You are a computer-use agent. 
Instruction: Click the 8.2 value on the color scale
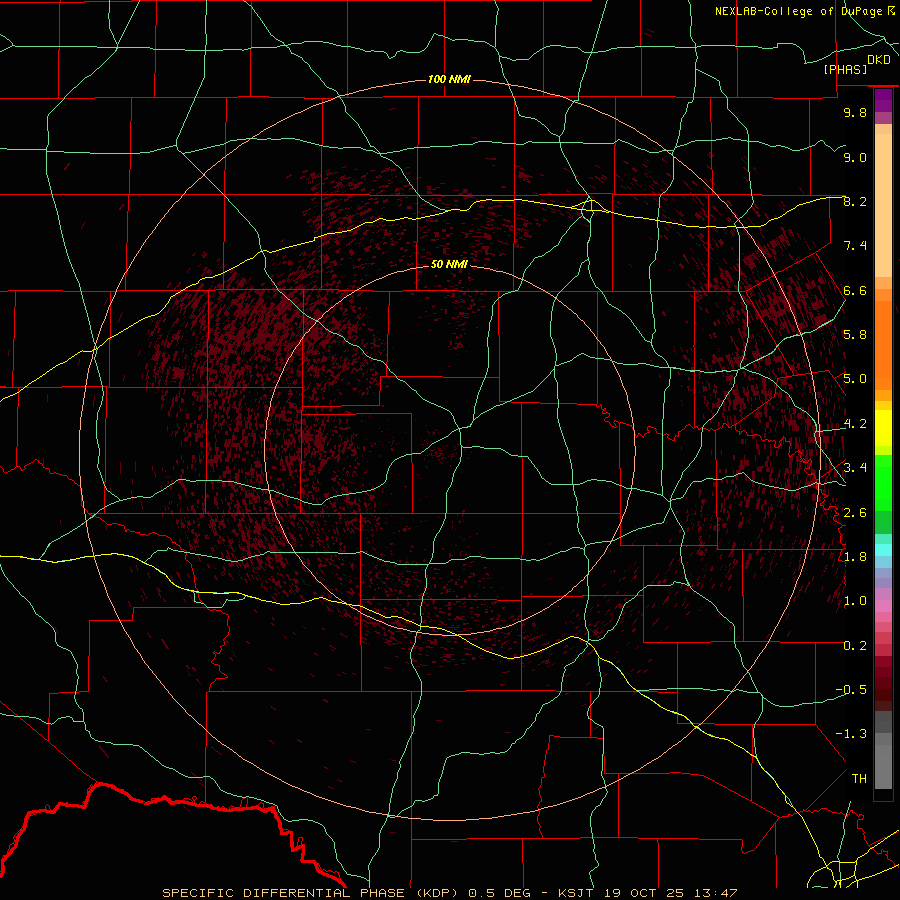coord(855,201)
